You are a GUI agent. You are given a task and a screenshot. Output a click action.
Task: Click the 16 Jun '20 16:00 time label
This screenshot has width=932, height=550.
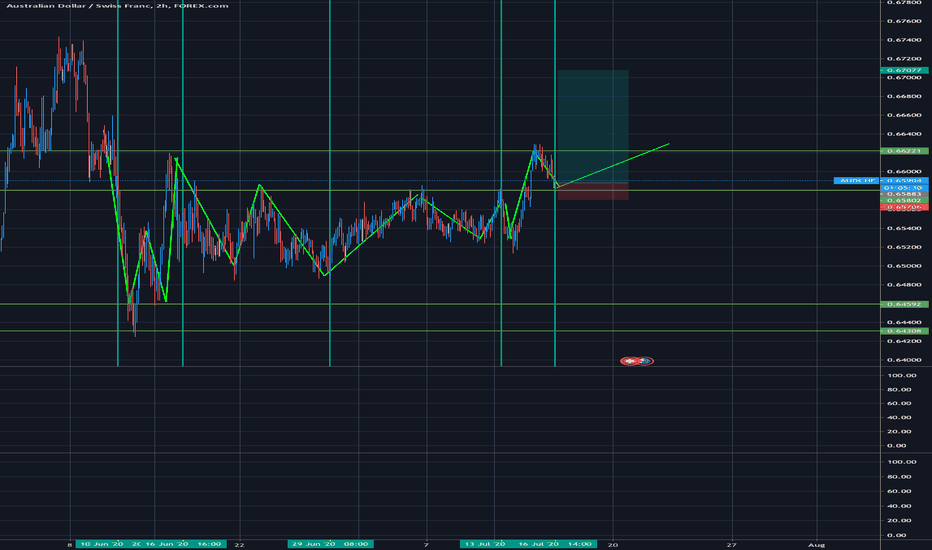coord(183,544)
